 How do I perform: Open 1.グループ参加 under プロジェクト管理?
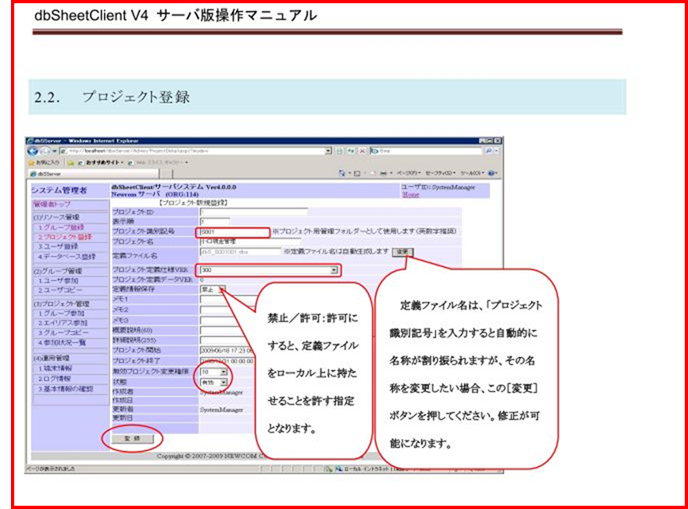click(x=61, y=313)
